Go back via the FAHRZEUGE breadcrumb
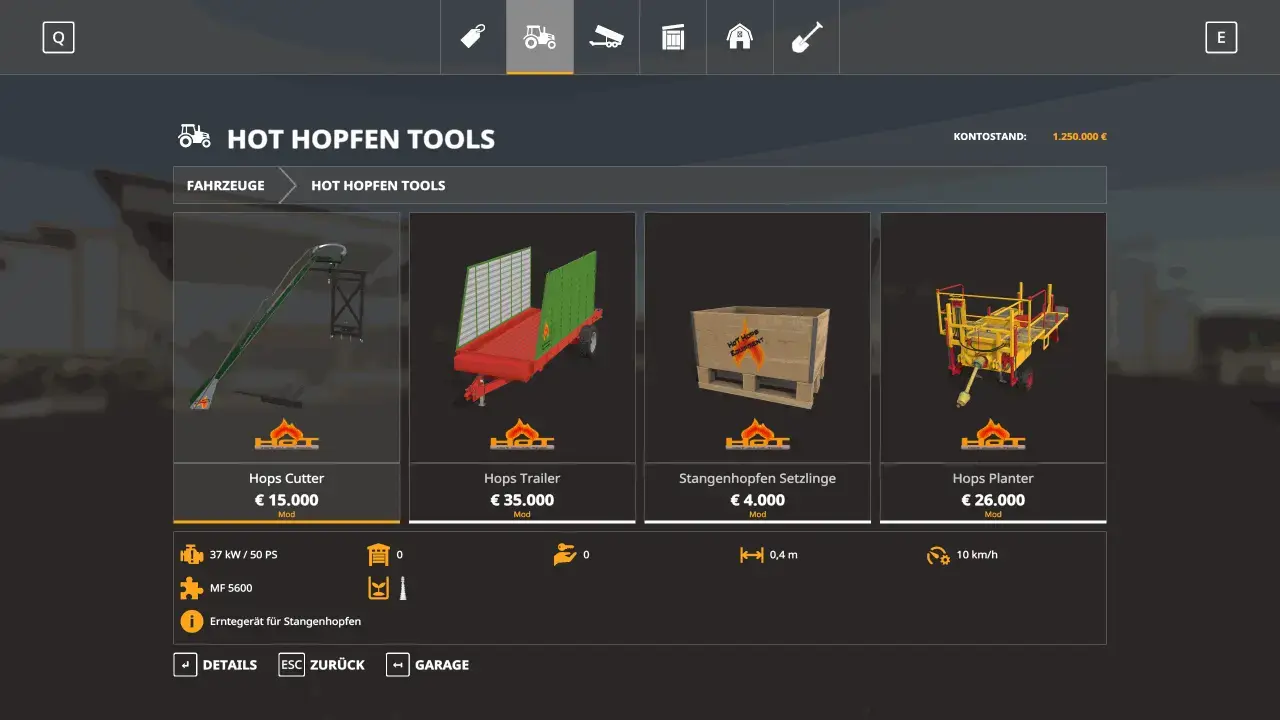 (x=225, y=185)
